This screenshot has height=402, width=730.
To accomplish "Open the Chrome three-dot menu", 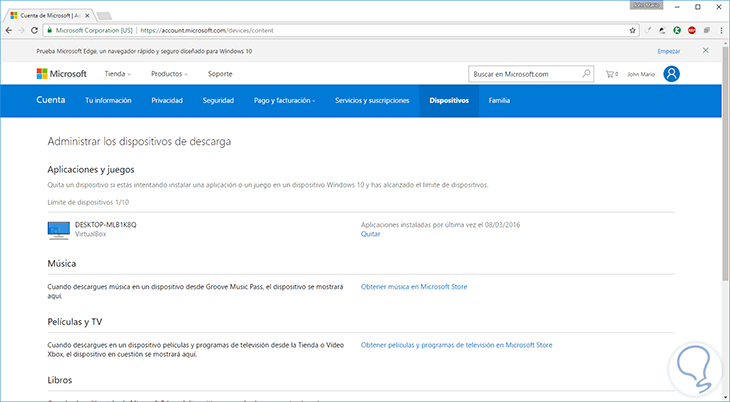I will (721, 30).
